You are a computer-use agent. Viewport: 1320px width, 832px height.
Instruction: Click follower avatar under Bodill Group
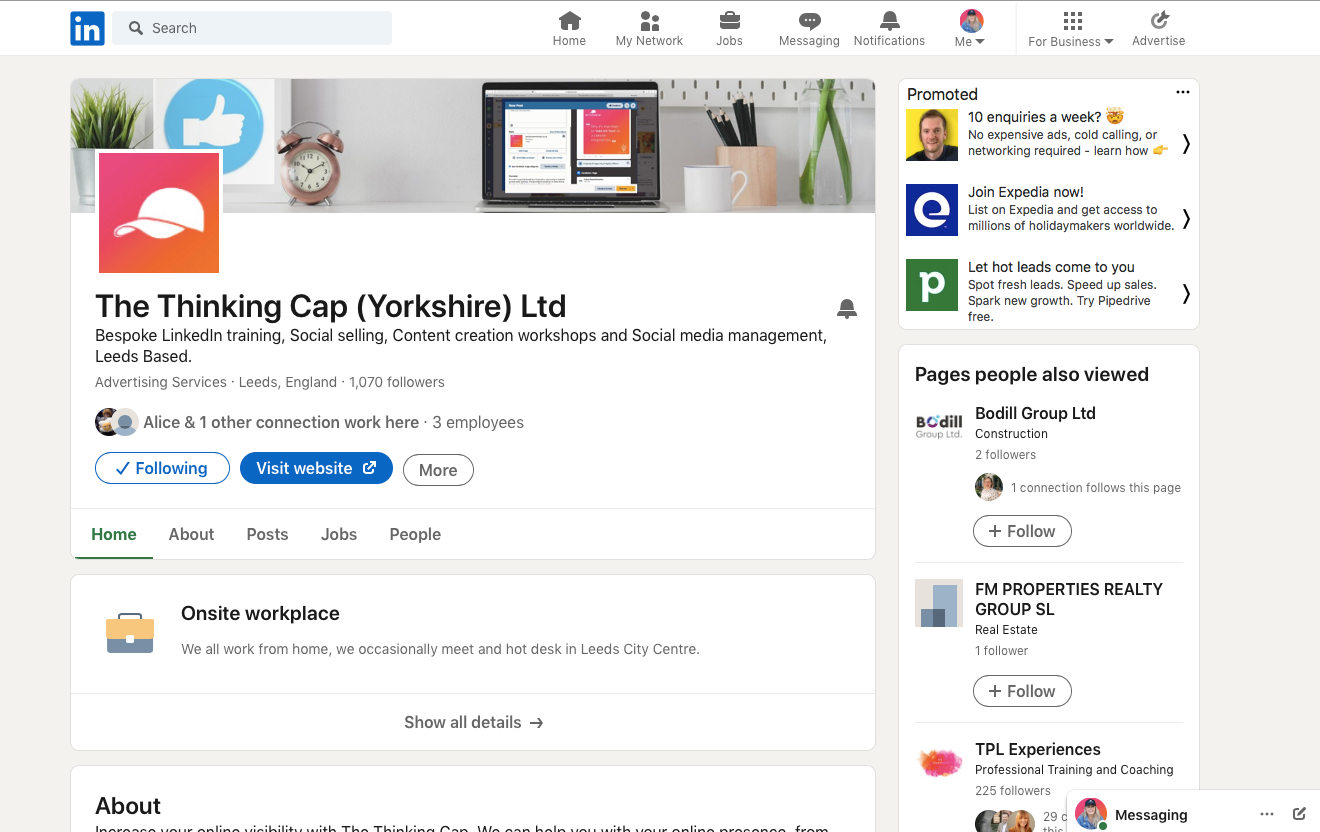tap(988, 487)
